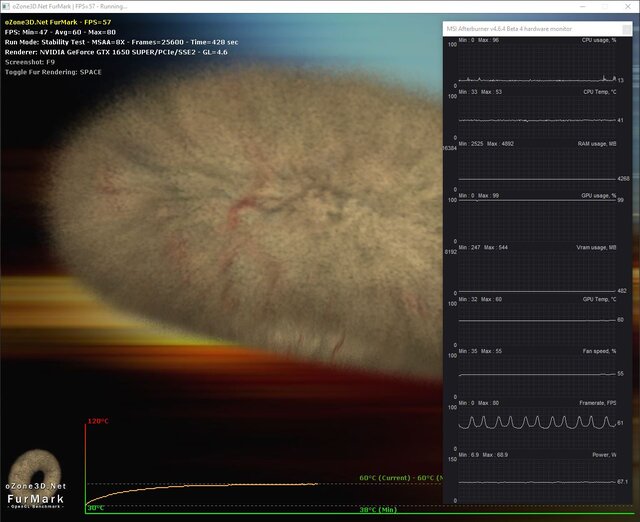Click the Renderer info text line
The width and height of the screenshot is (640, 522).
pos(116,52)
